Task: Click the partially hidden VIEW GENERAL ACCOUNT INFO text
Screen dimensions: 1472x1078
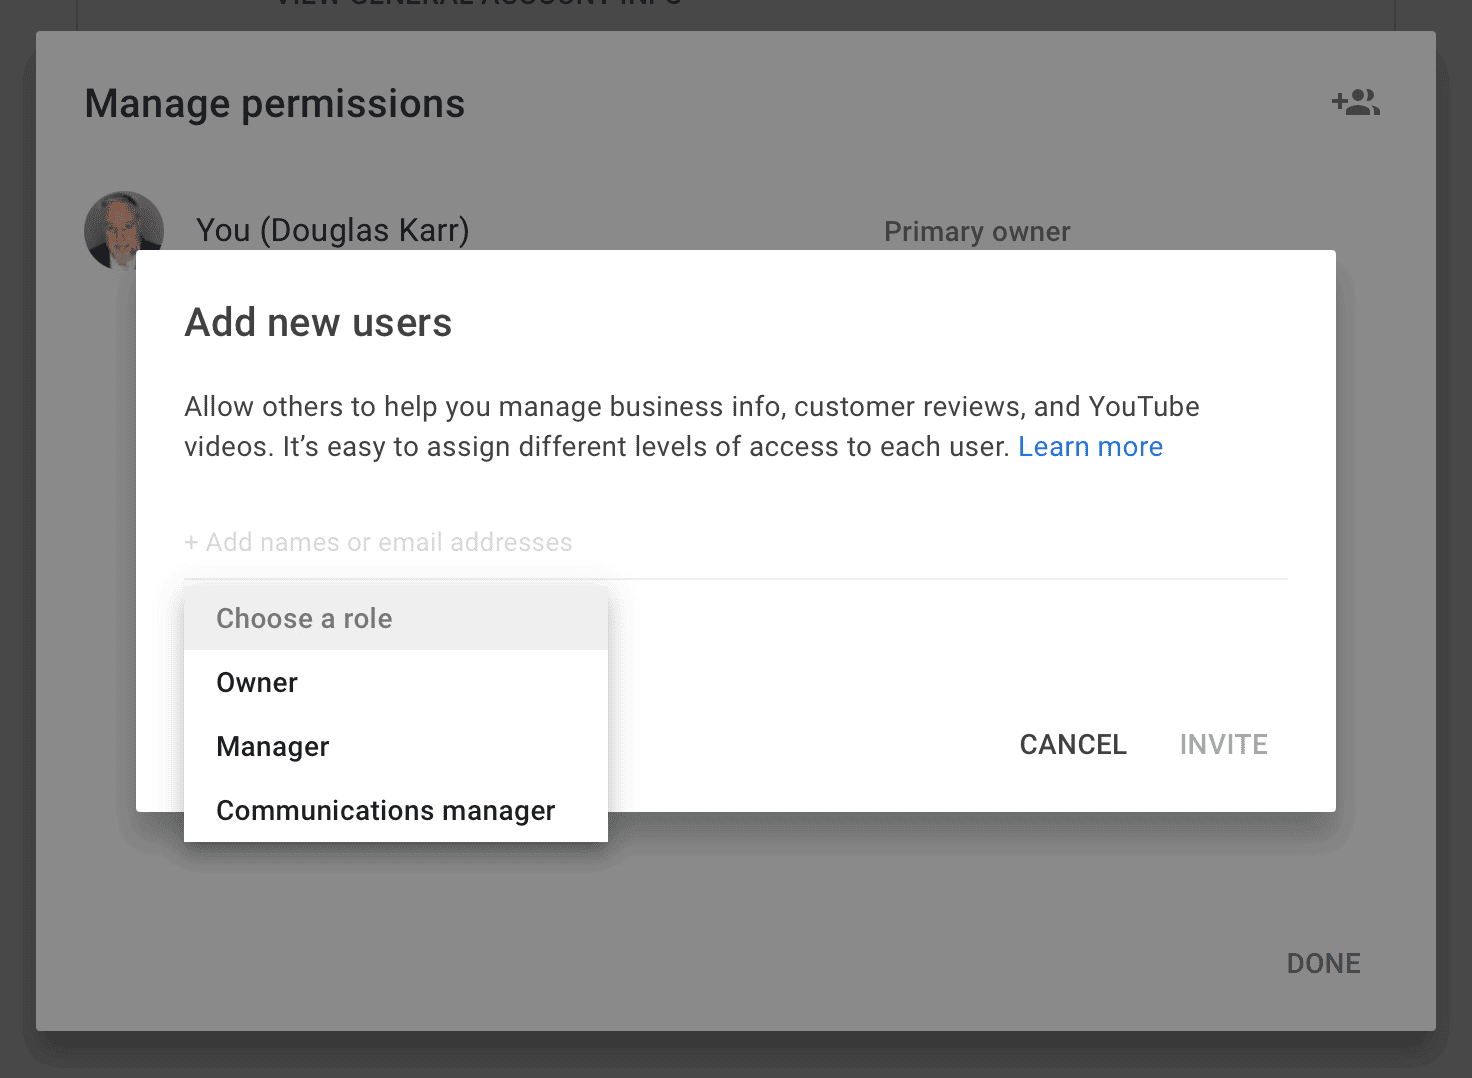Action: point(478,4)
